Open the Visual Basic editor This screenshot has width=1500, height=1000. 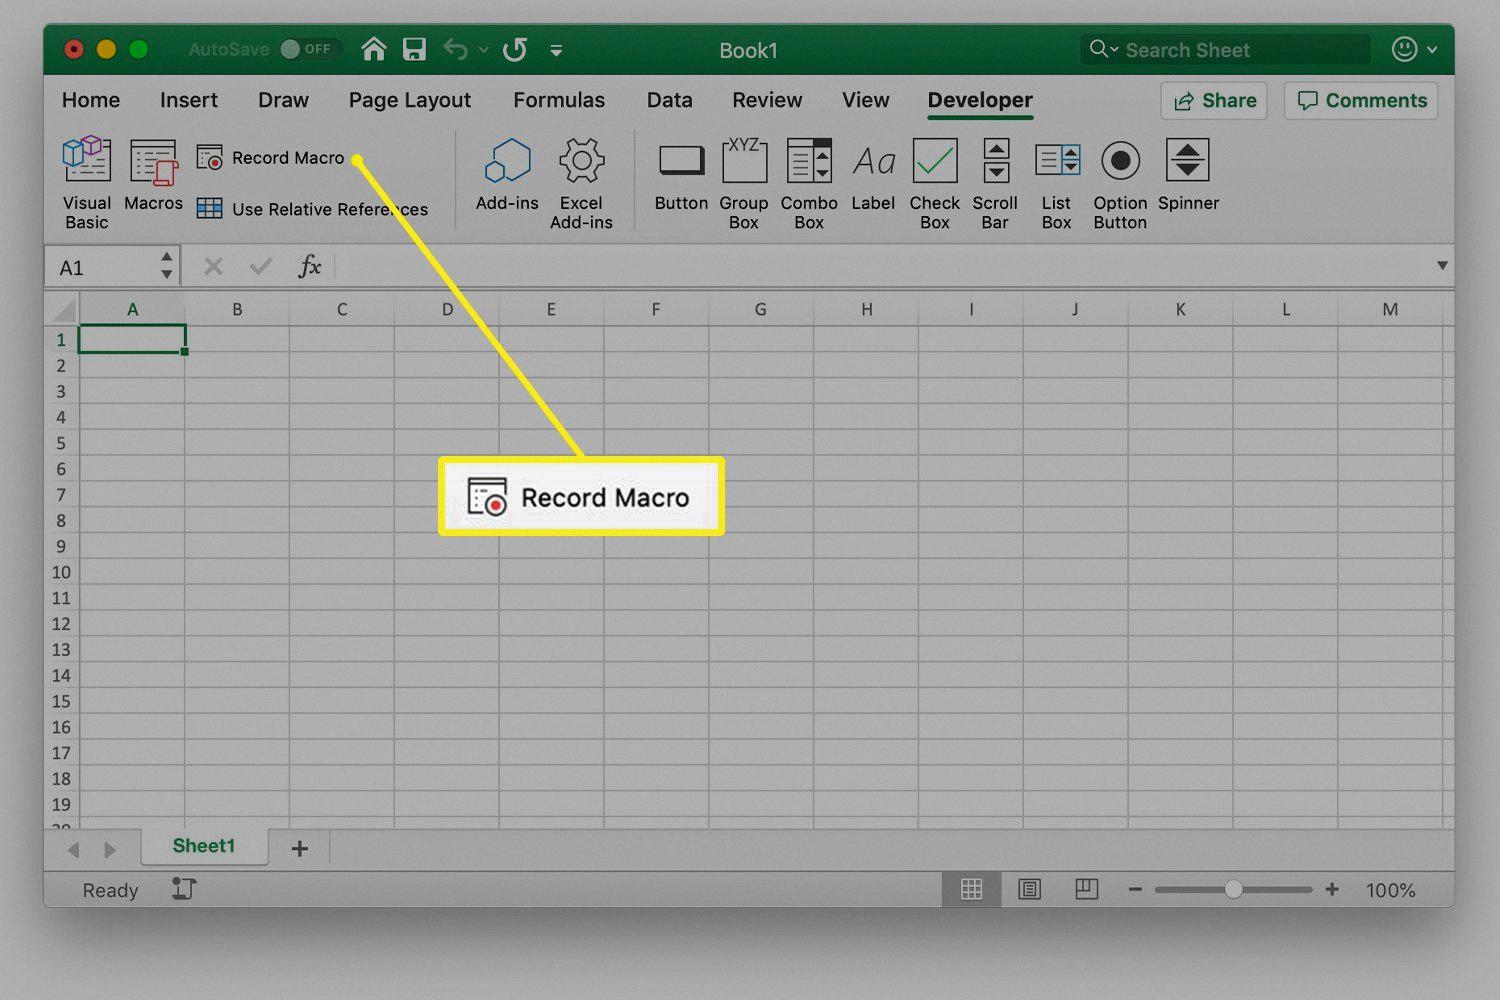click(86, 183)
